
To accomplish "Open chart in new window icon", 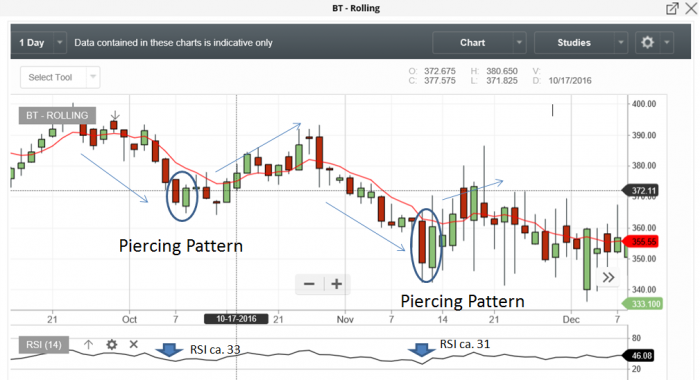I will pos(672,8).
